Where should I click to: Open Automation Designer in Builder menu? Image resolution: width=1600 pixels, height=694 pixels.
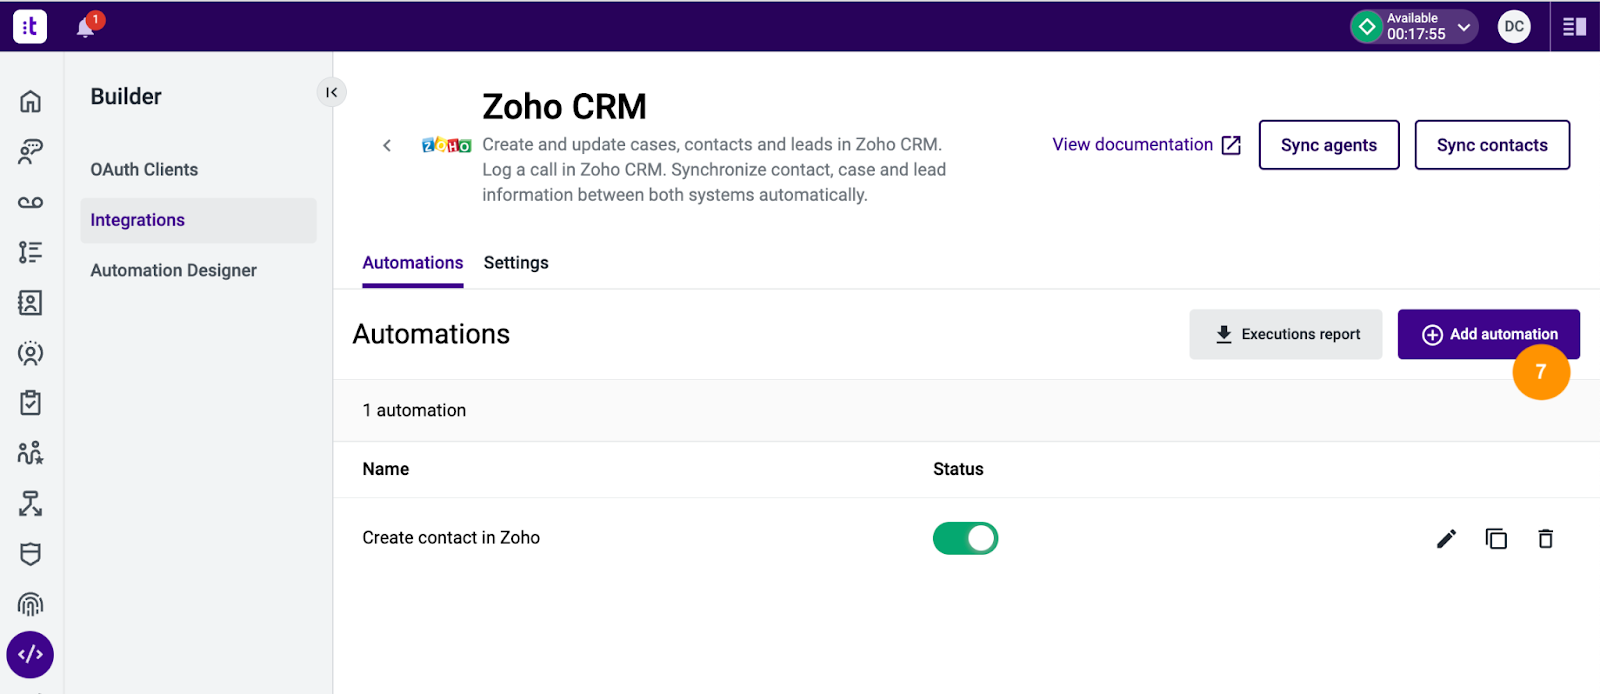174,271
